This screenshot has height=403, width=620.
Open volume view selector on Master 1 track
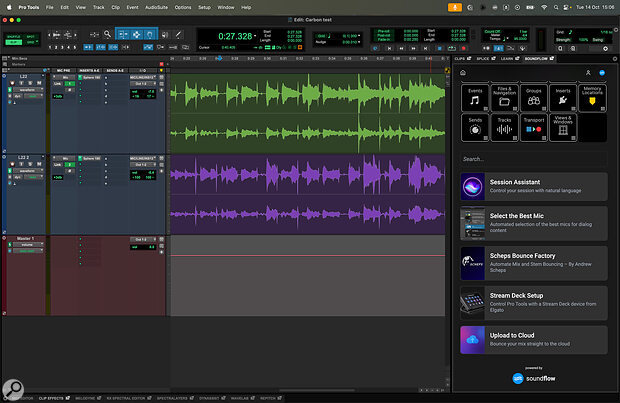[28, 245]
